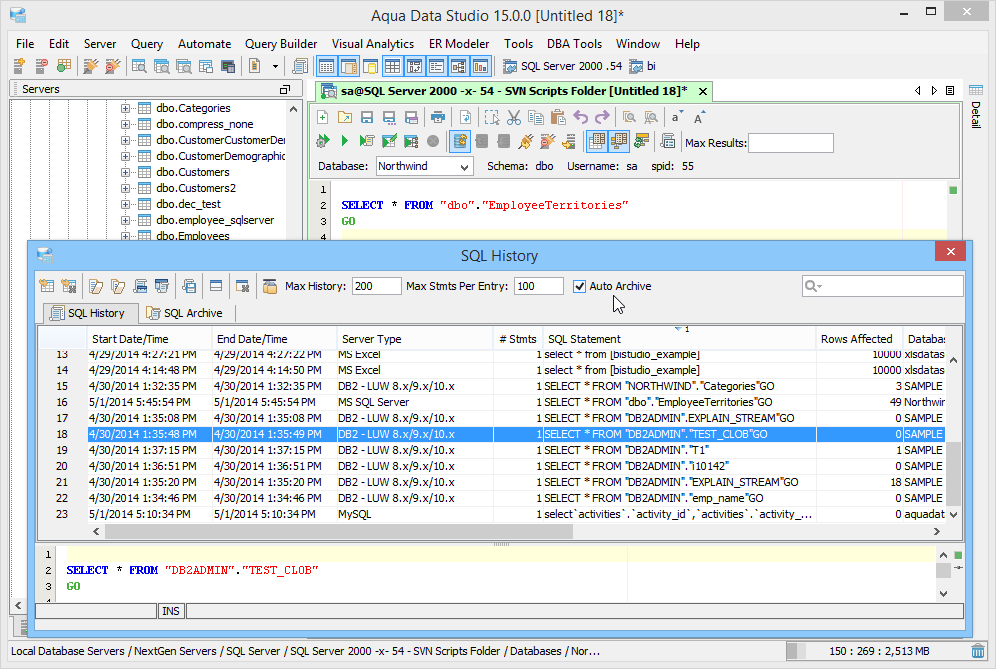This screenshot has height=669, width=996.
Task: Toggle the highlighted database auto-commit button
Action: 460,141
